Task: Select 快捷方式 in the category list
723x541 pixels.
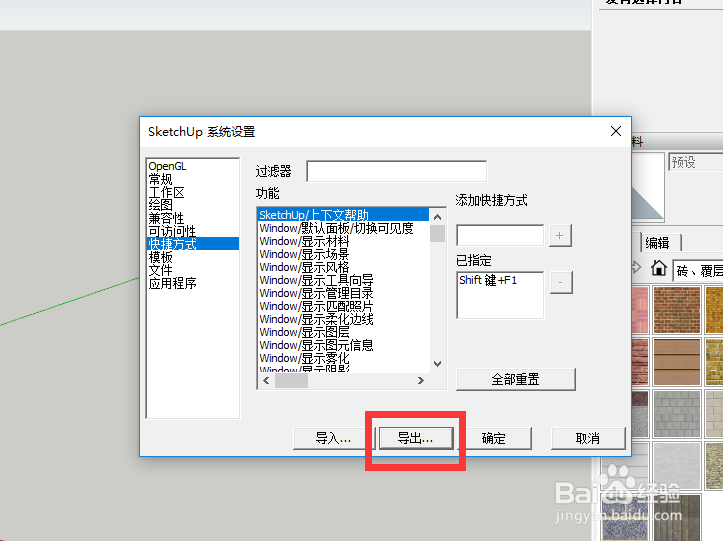Action: (x=193, y=244)
